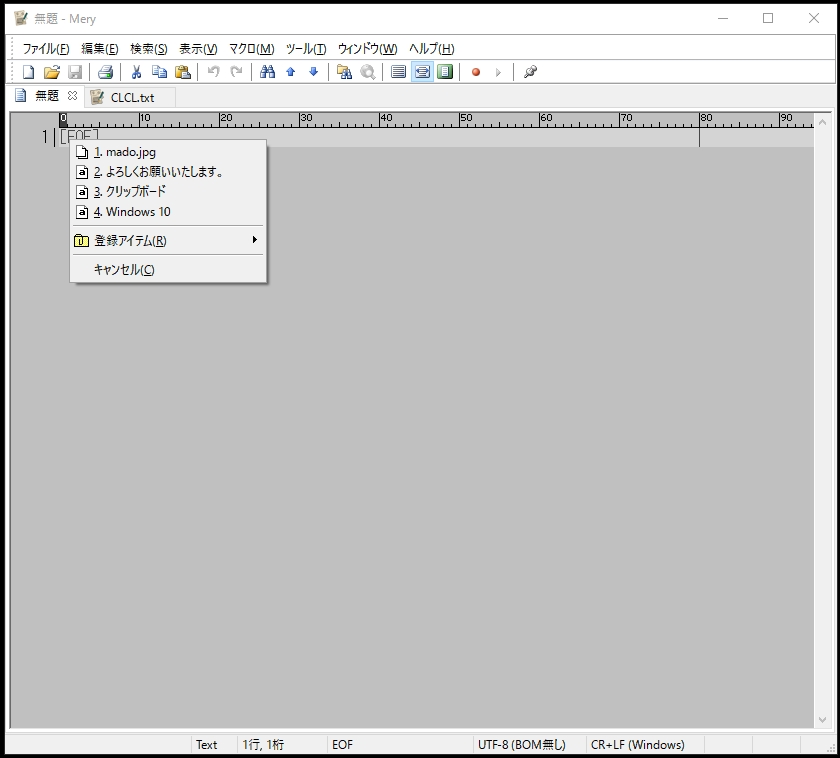The image size is (840, 758).
Task: Click the Save floppy disk icon
Action: click(x=75, y=72)
